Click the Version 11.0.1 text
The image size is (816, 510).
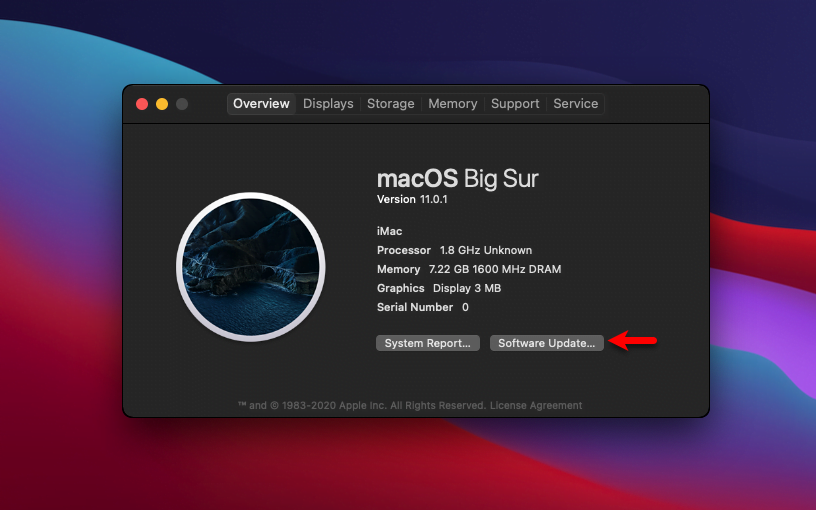412,199
